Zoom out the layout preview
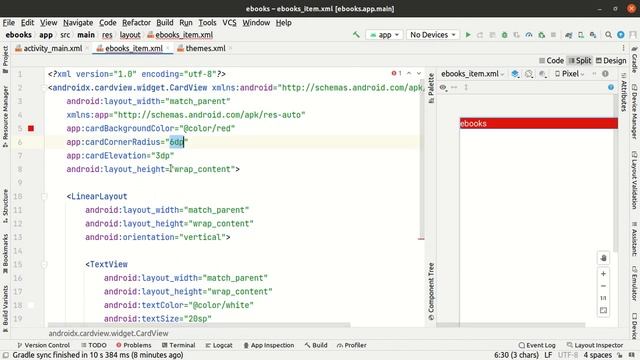The height and width of the screenshot is (360, 640). (x=603, y=286)
